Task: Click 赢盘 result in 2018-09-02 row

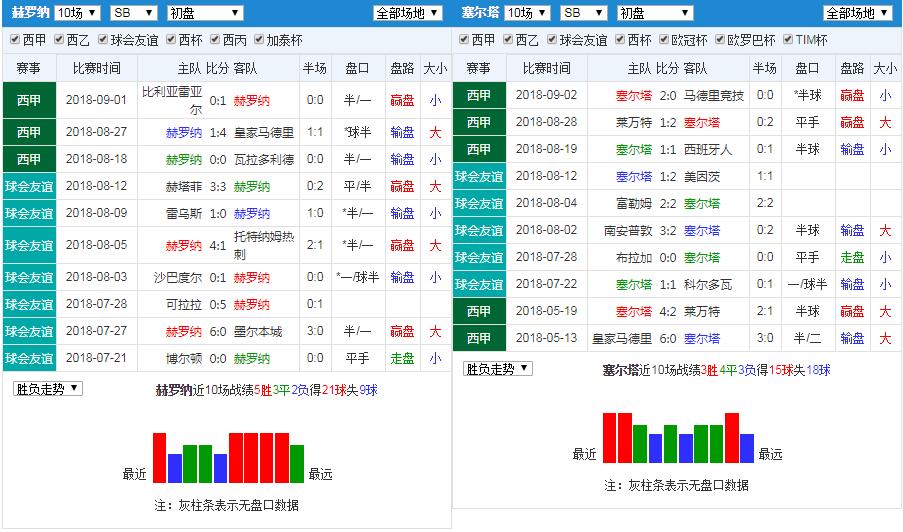Action: pyautogui.click(x=852, y=96)
